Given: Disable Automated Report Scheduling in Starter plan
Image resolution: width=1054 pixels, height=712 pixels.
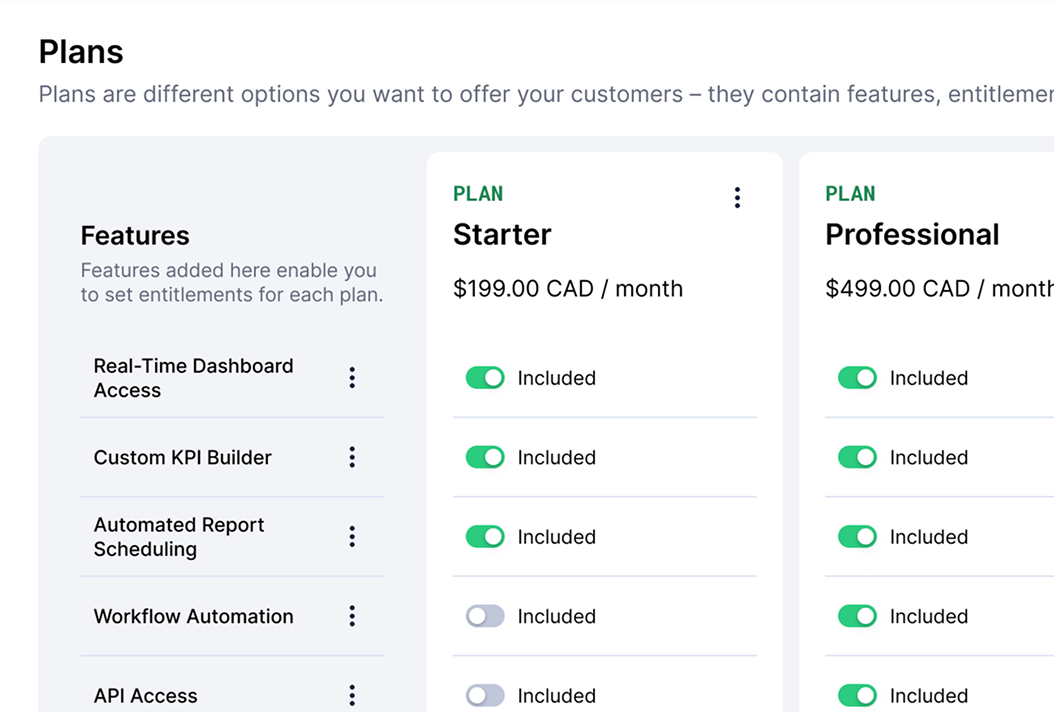Looking at the screenshot, I should (x=485, y=537).
